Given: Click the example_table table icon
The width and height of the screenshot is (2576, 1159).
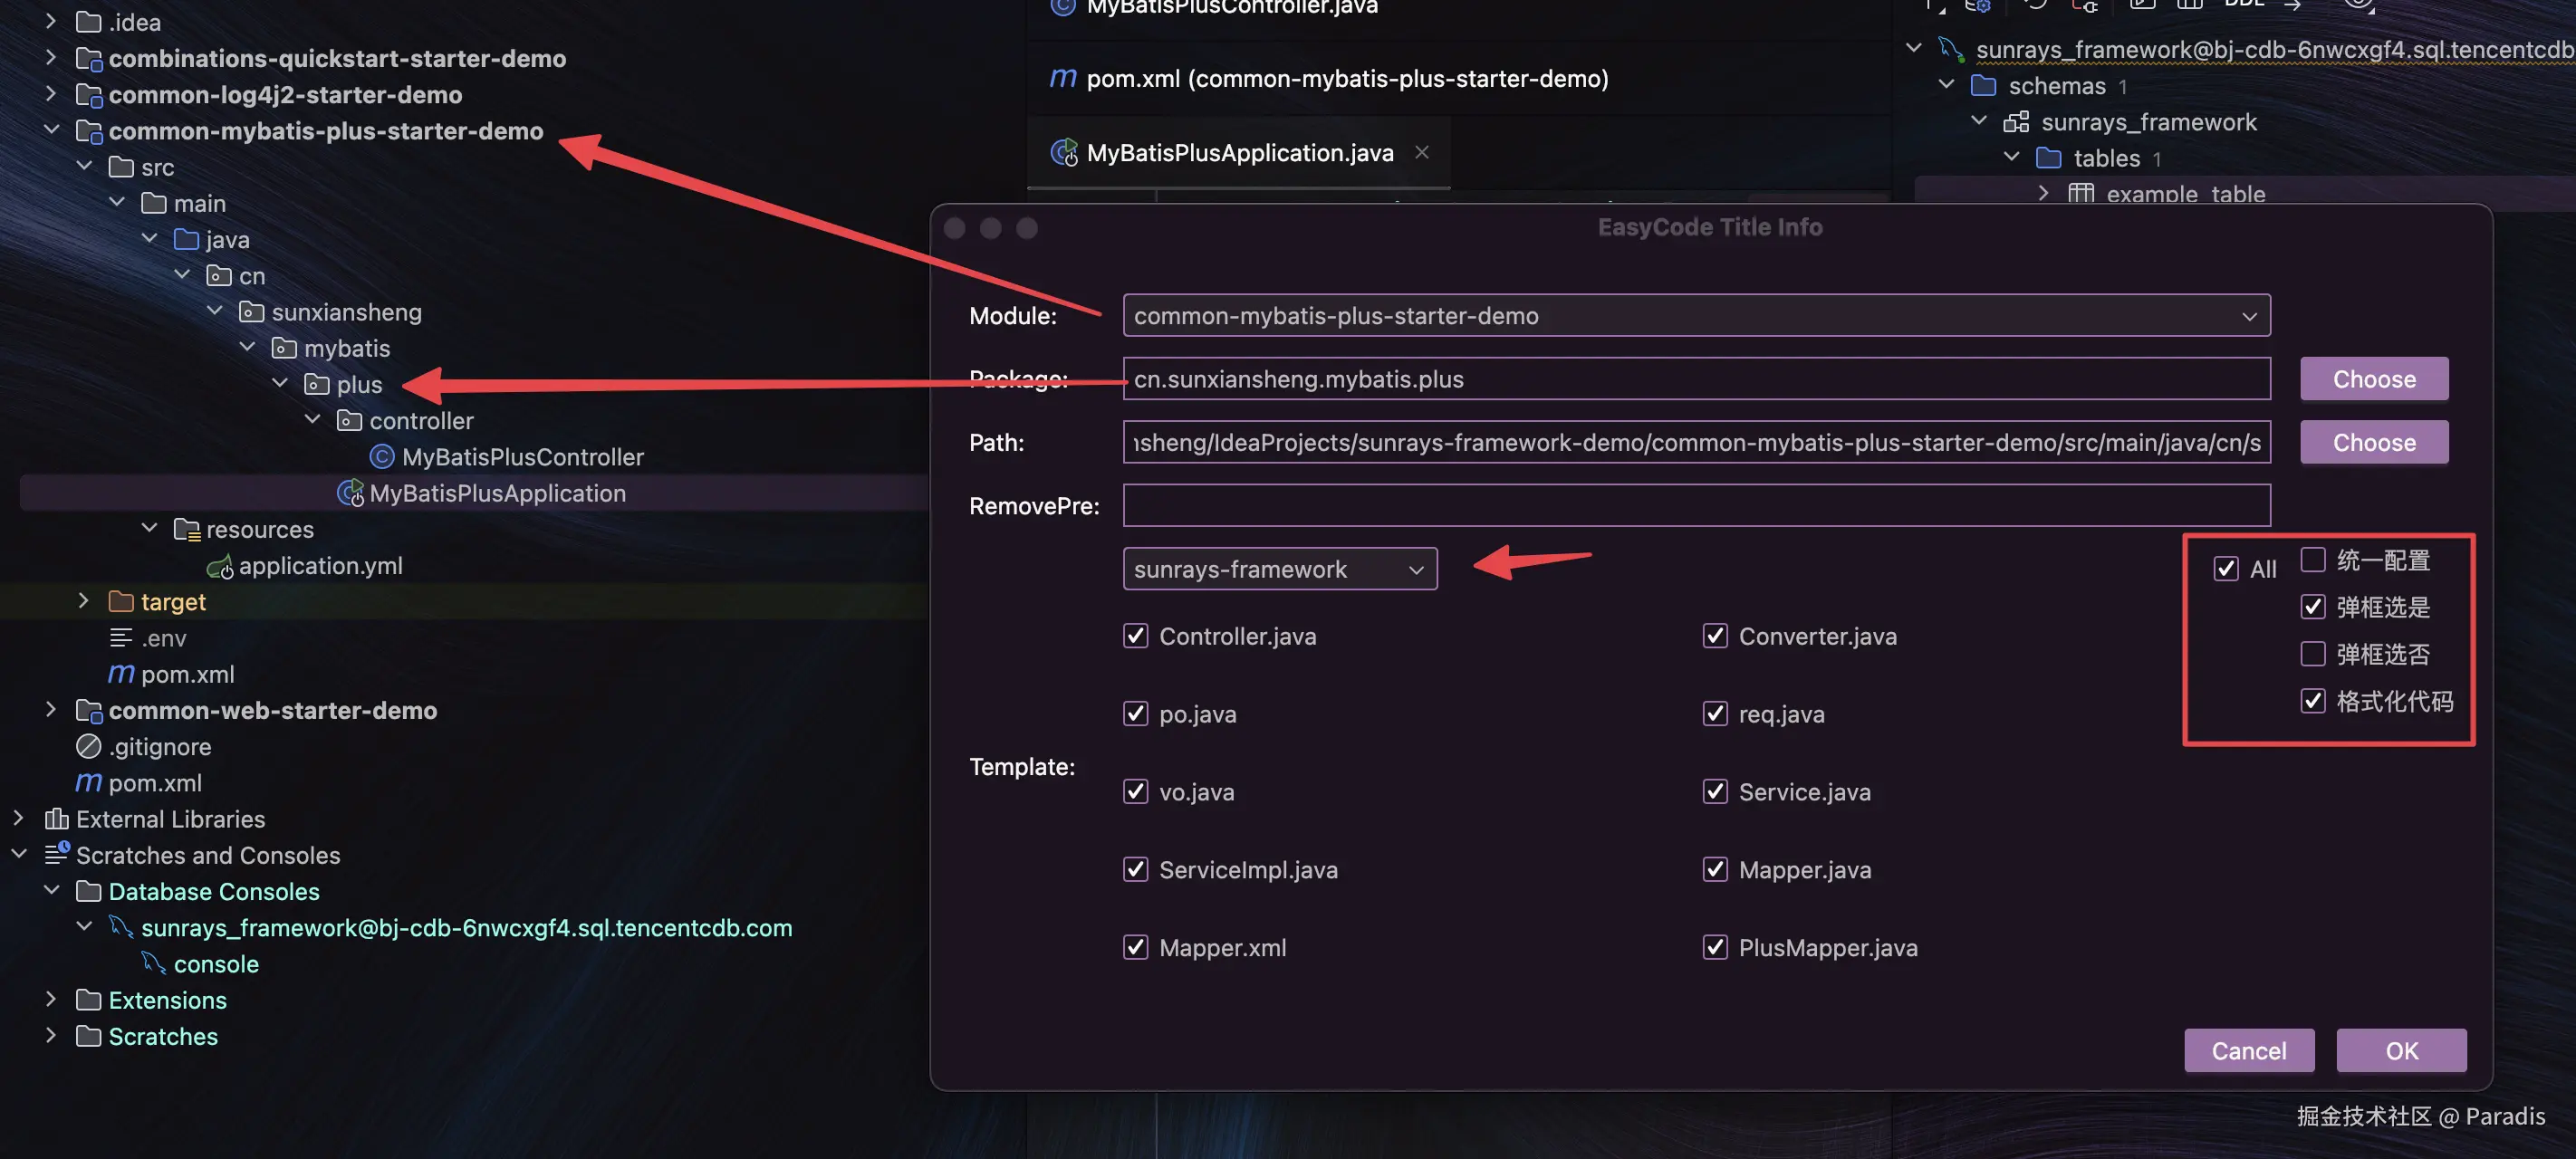Looking at the screenshot, I should coord(2081,193).
